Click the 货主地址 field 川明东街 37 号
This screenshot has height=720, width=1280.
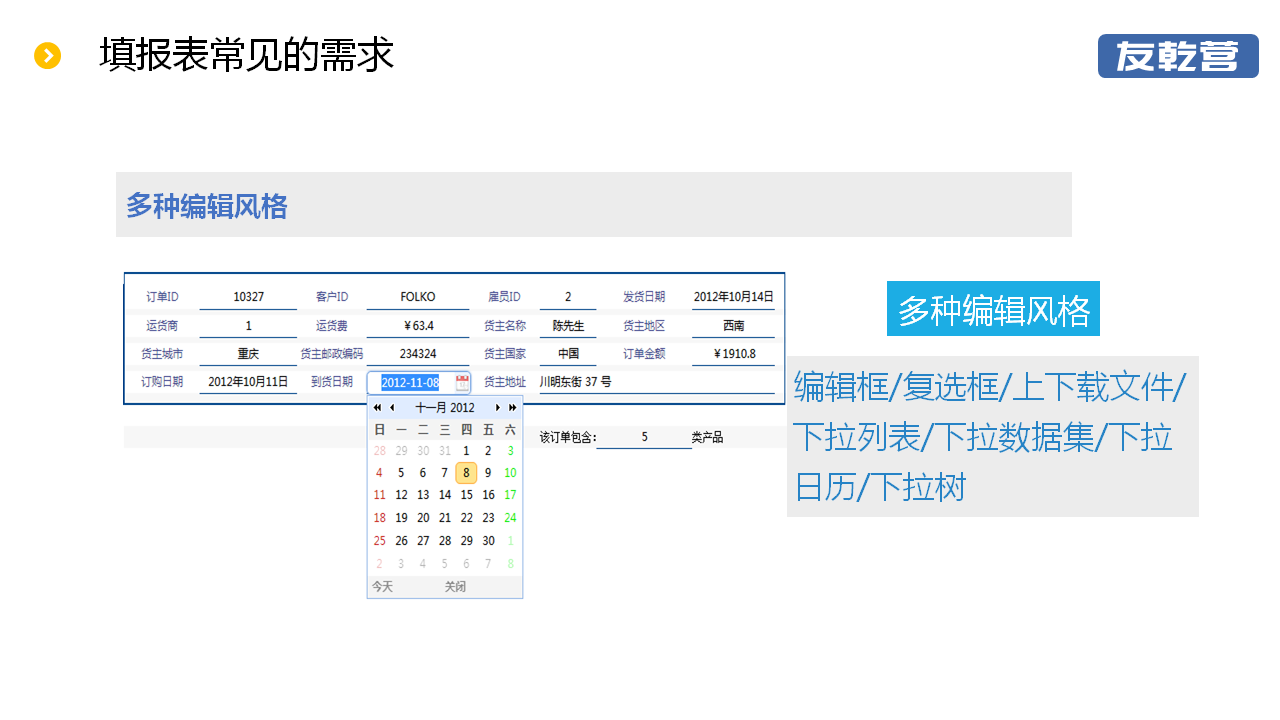655,382
